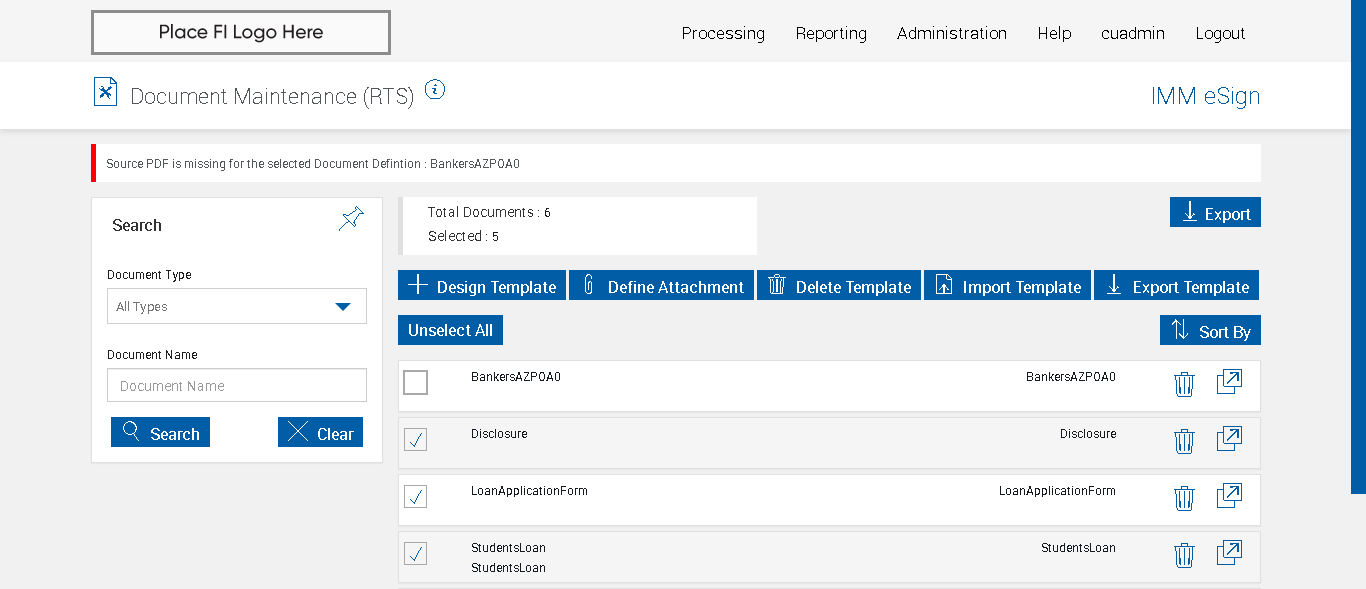Uncheck the LoanApplicationForm checkbox
Screen dimensions: 1366x589
click(416, 496)
